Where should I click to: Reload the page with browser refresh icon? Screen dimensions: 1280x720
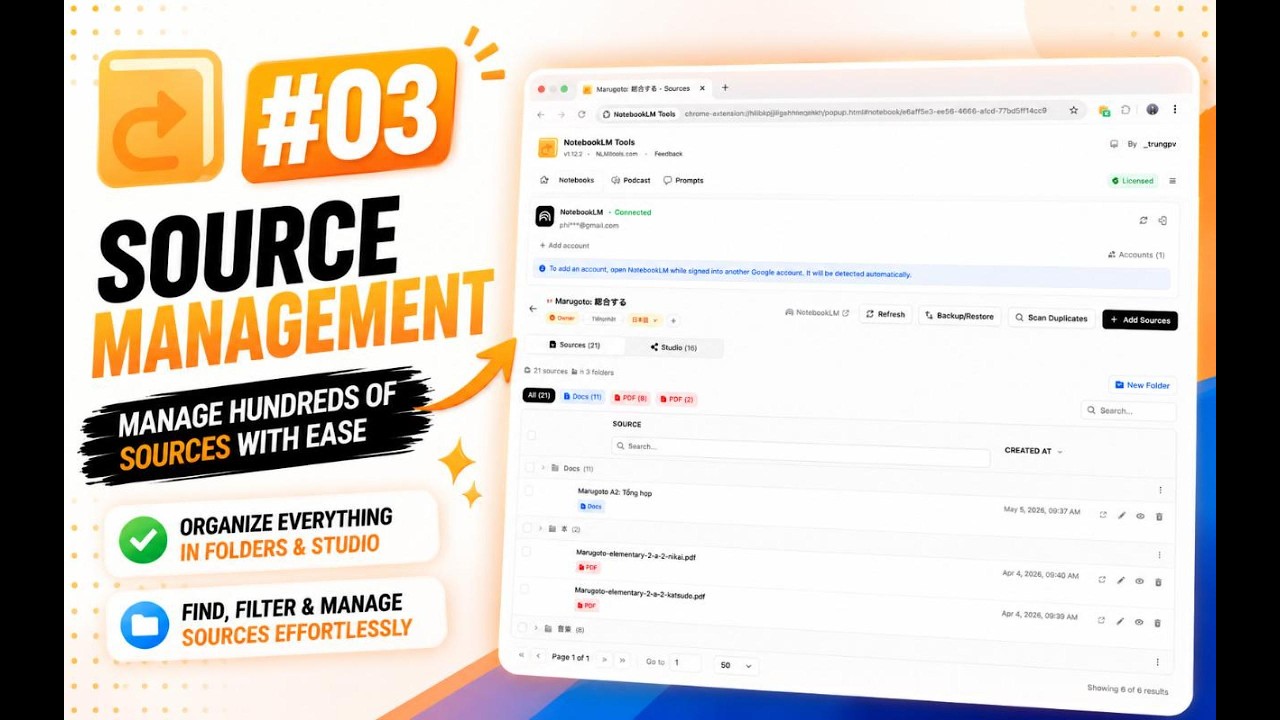point(581,114)
